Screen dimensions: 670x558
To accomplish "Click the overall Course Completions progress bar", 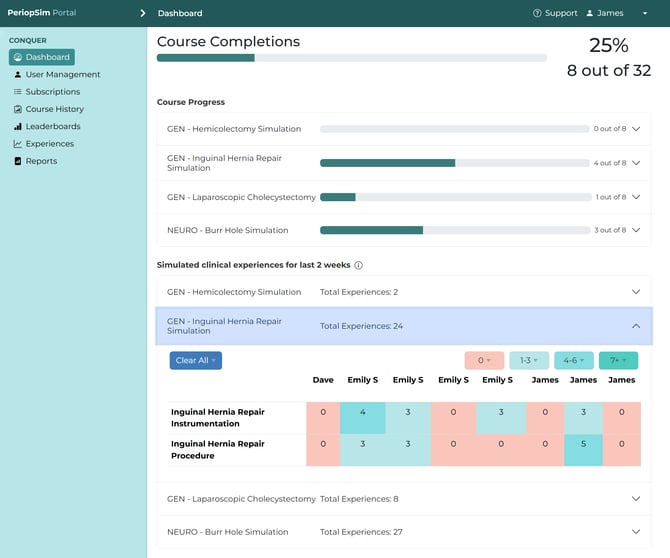I will point(352,58).
